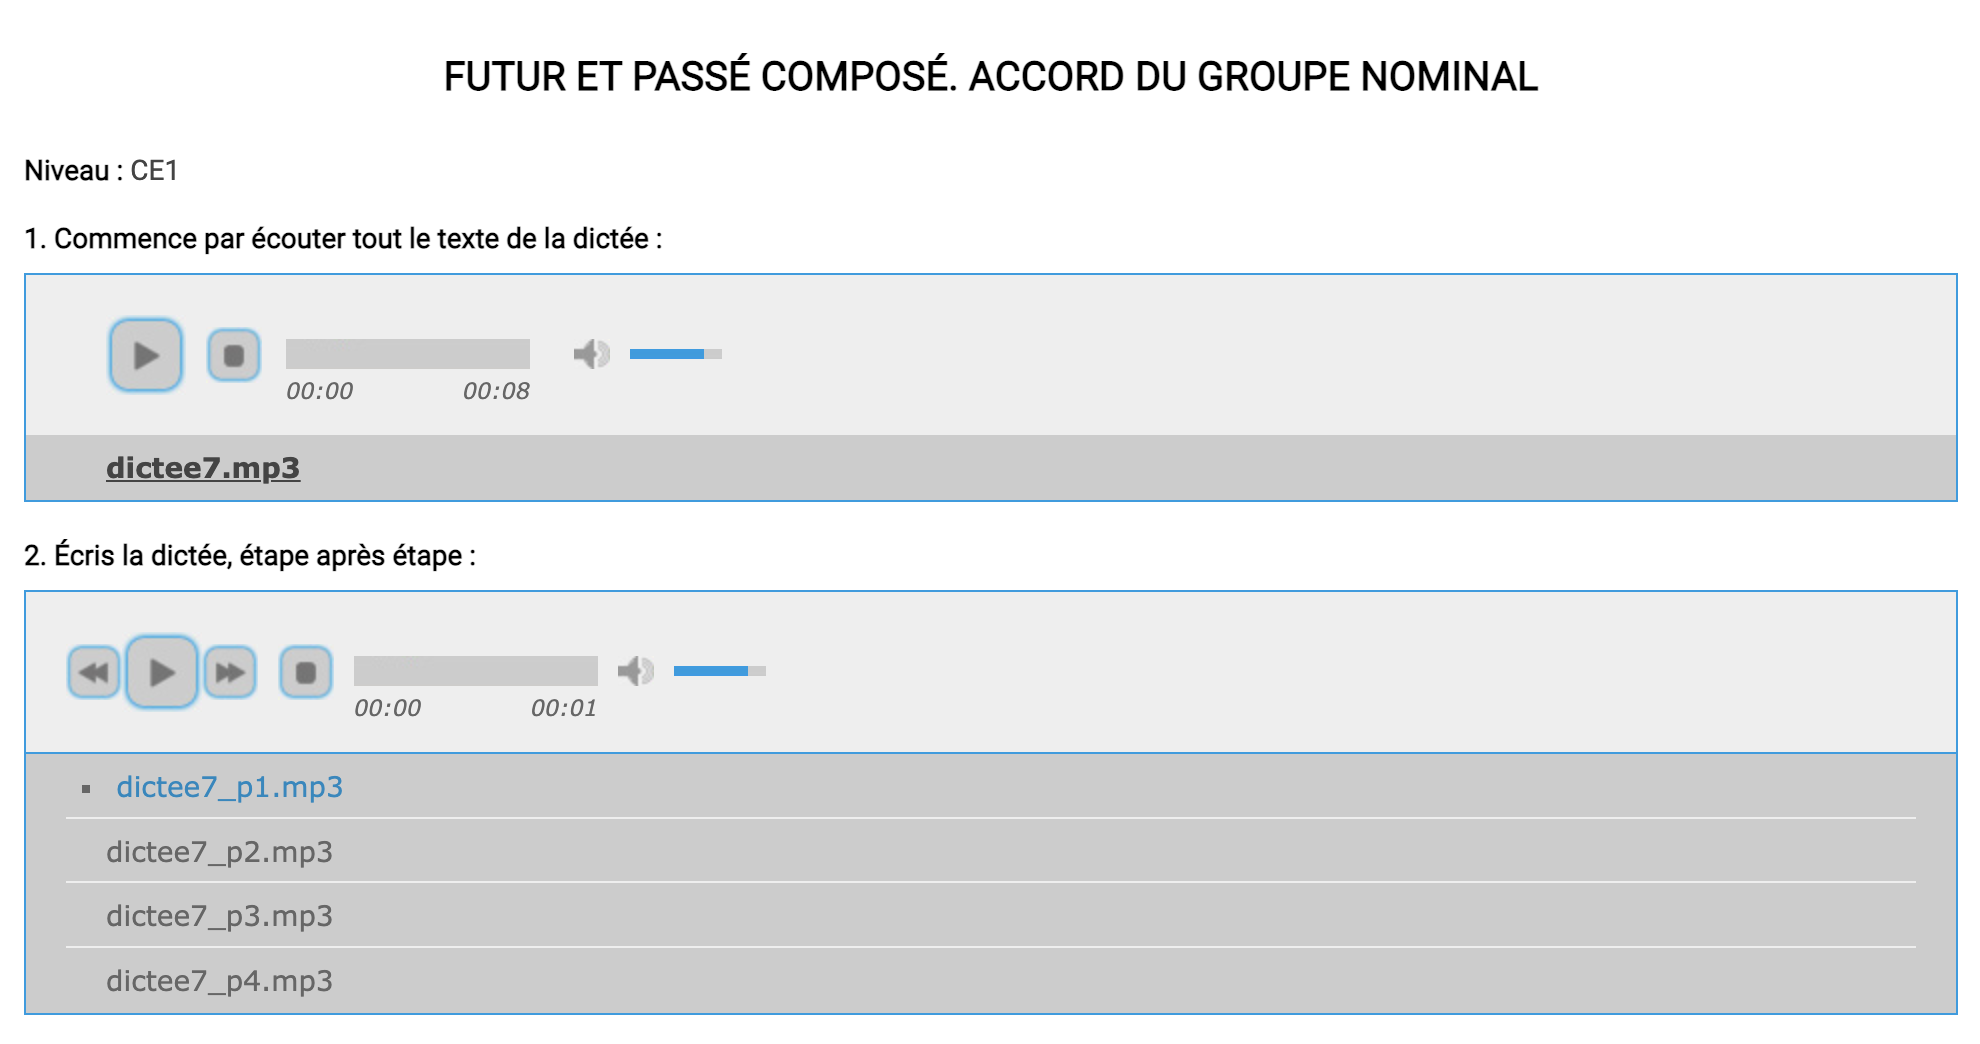Play the full dictation dictee7.mp3

click(146, 355)
